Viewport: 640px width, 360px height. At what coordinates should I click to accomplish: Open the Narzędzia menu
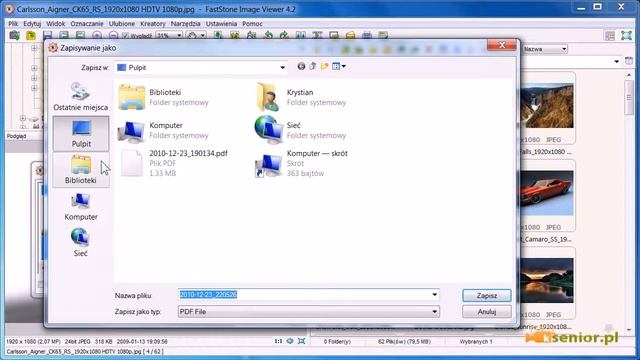coord(186,24)
